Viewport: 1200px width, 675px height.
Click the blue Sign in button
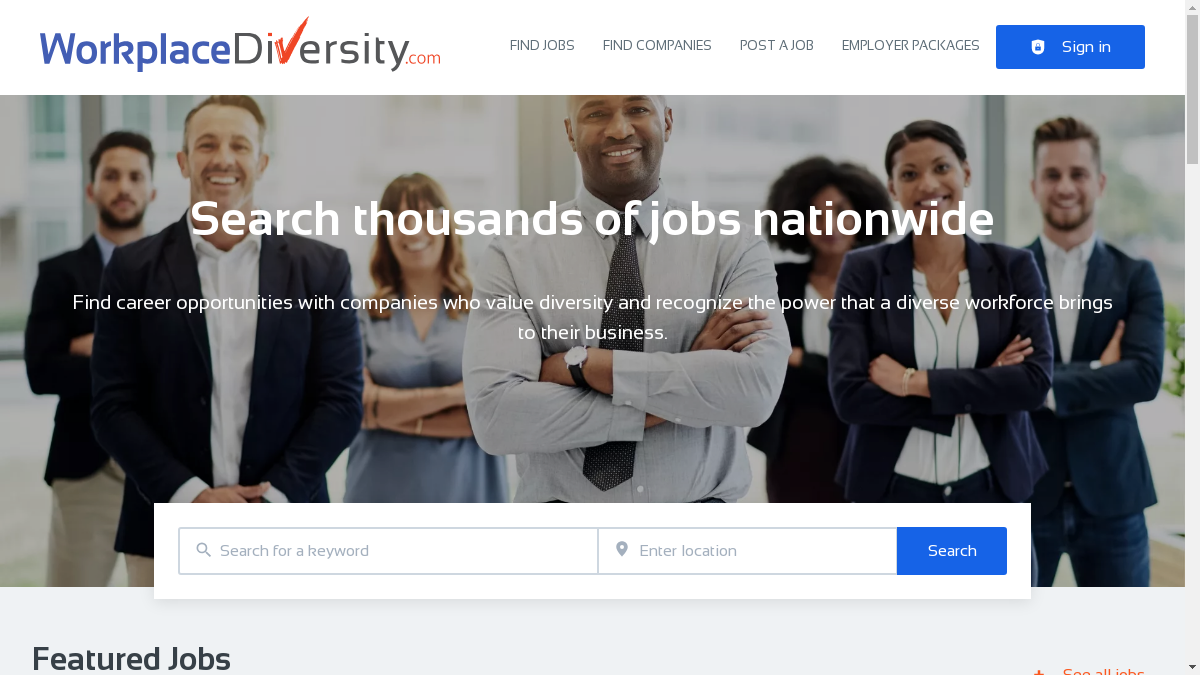(x=1070, y=47)
